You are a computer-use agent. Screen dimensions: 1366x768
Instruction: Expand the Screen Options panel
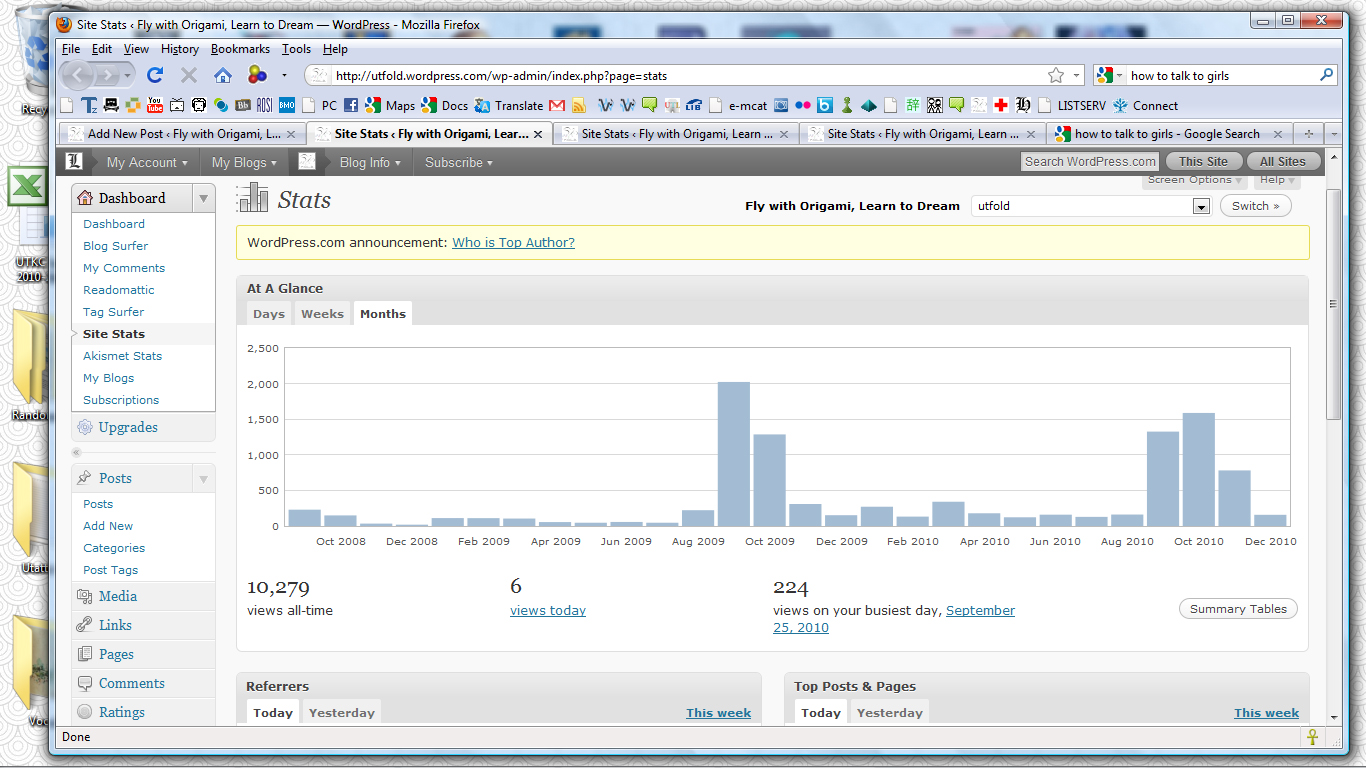(x=1195, y=180)
